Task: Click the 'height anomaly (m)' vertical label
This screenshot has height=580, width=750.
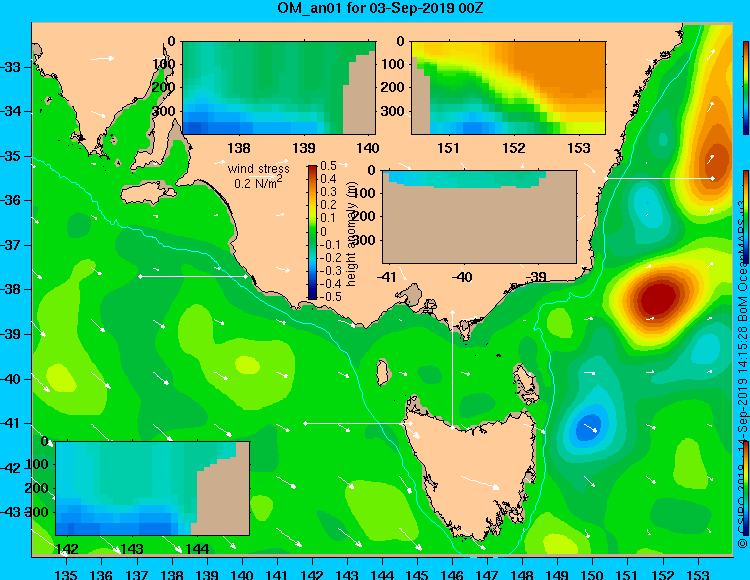Action: 352,234
